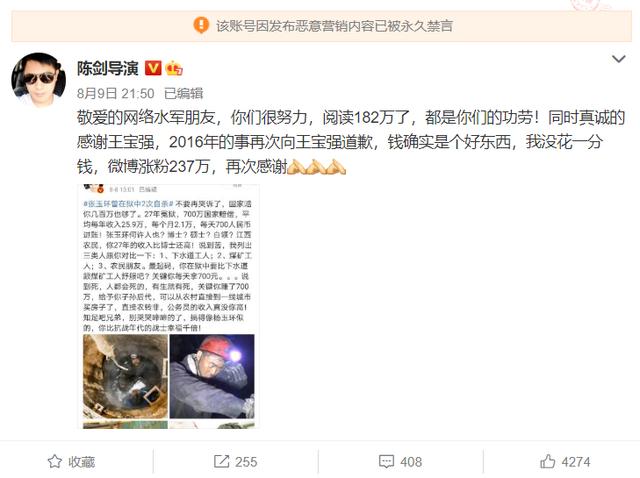Click the crown membership badge icon
This screenshot has width=640, height=478.
click(174, 68)
